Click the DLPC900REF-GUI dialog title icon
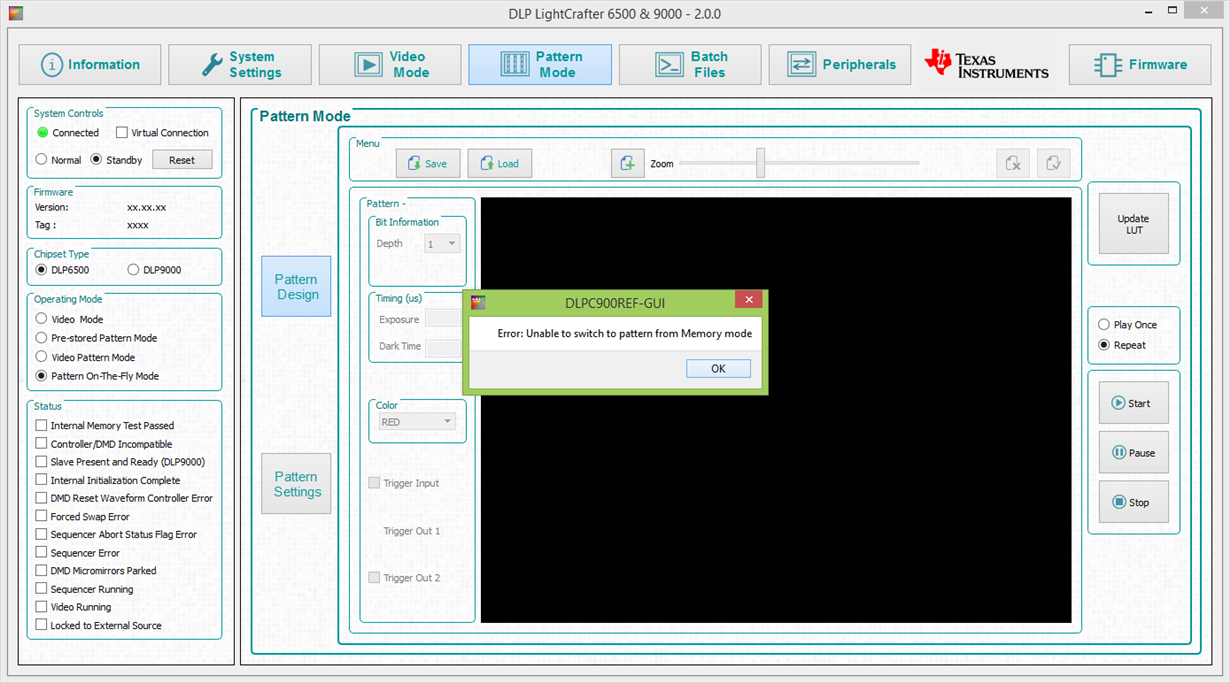Screen dimensions: 1230x683 [x=479, y=302]
